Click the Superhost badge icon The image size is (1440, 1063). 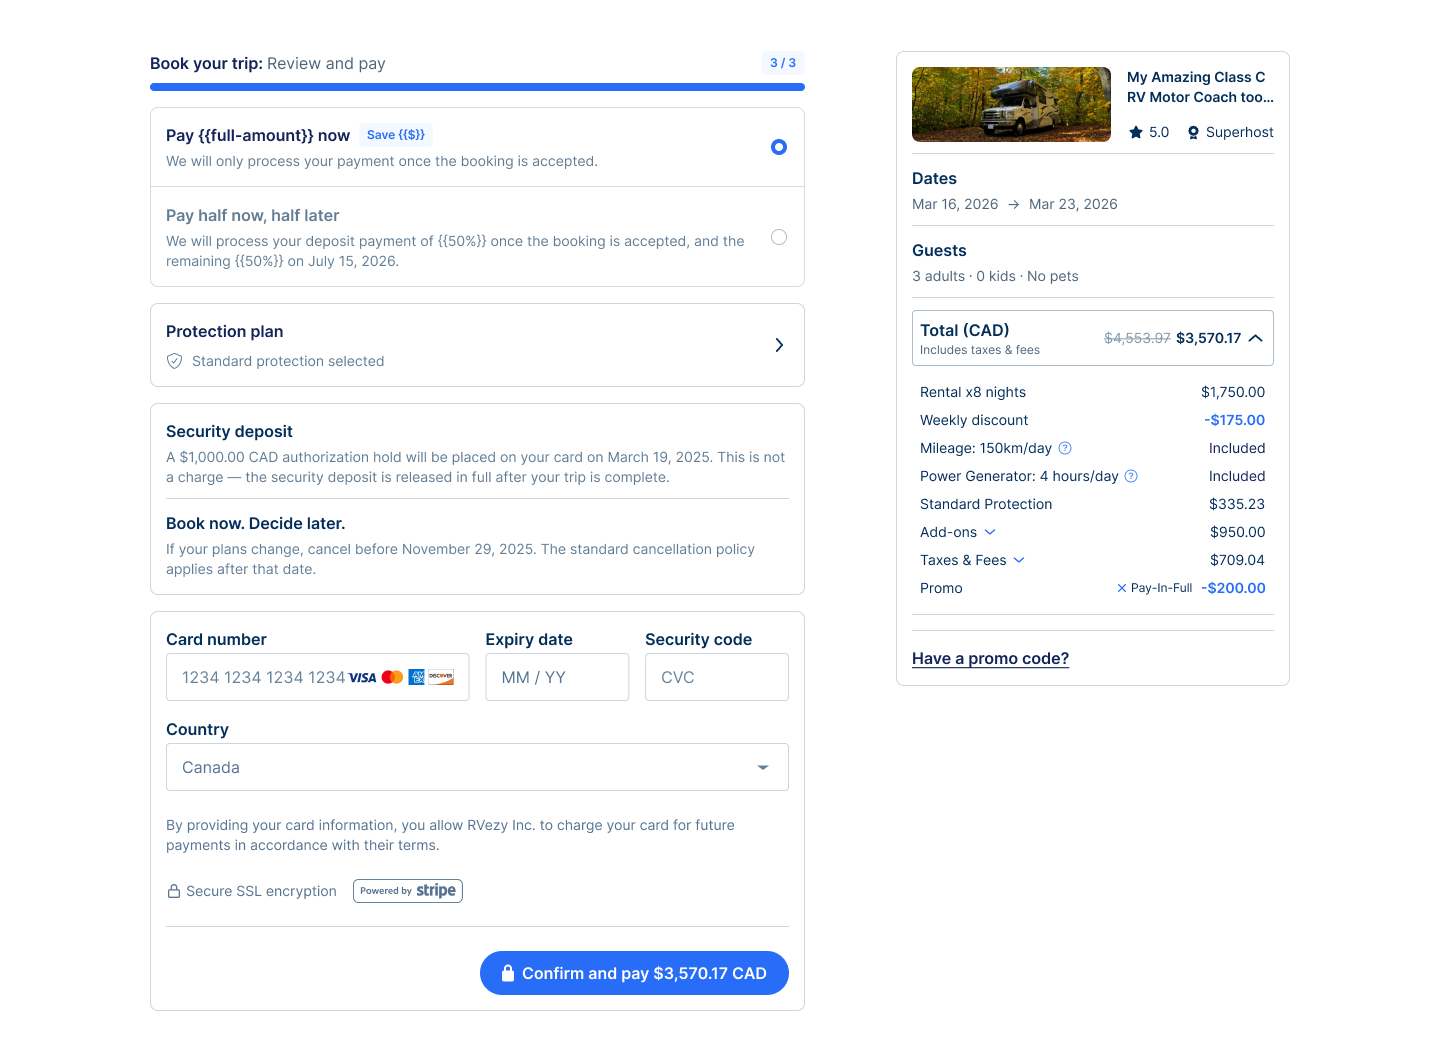pyautogui.click(x=1192, y=132)
